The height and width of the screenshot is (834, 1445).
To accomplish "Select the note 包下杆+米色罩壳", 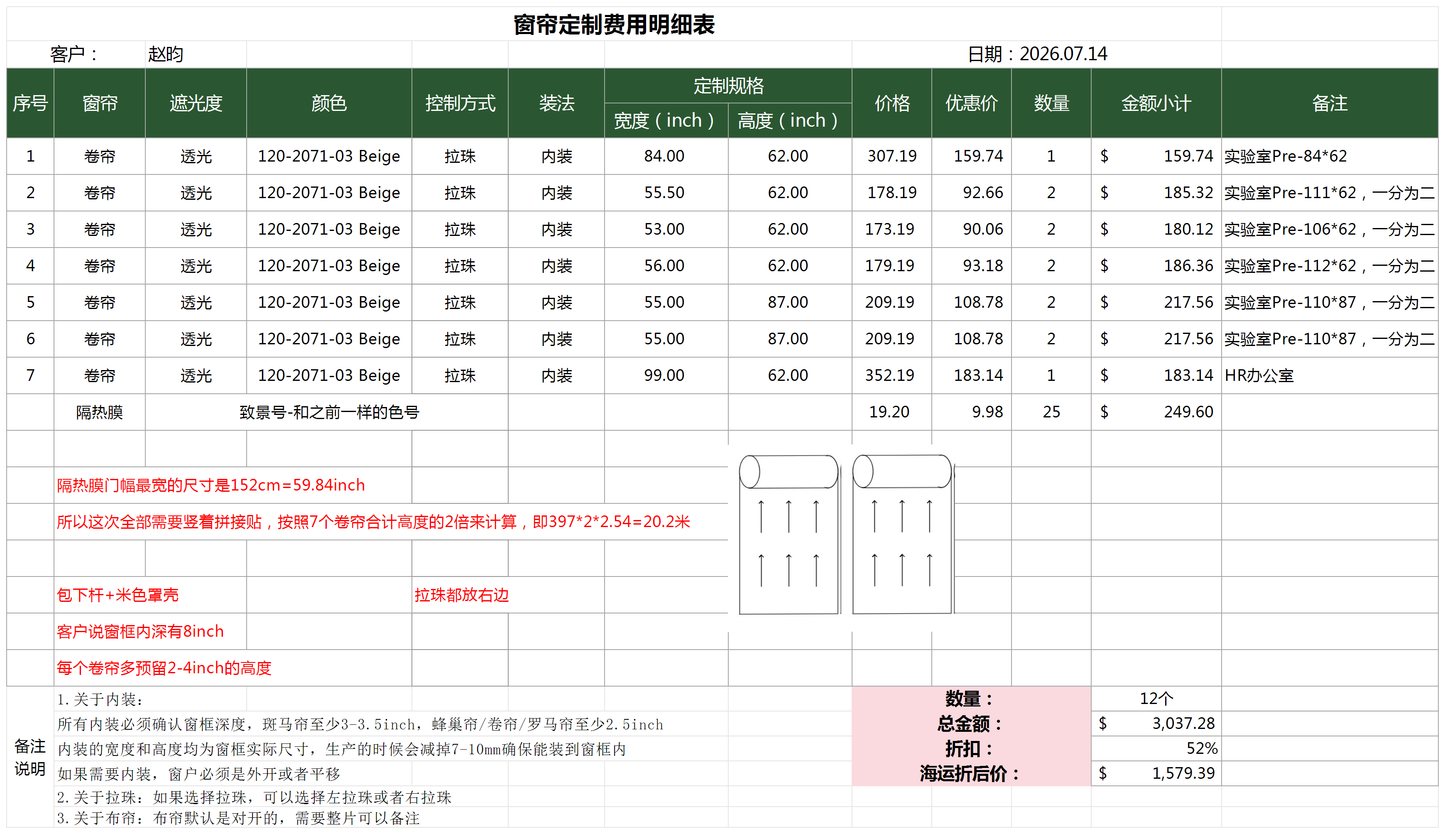I will click(x=118, y=595).
